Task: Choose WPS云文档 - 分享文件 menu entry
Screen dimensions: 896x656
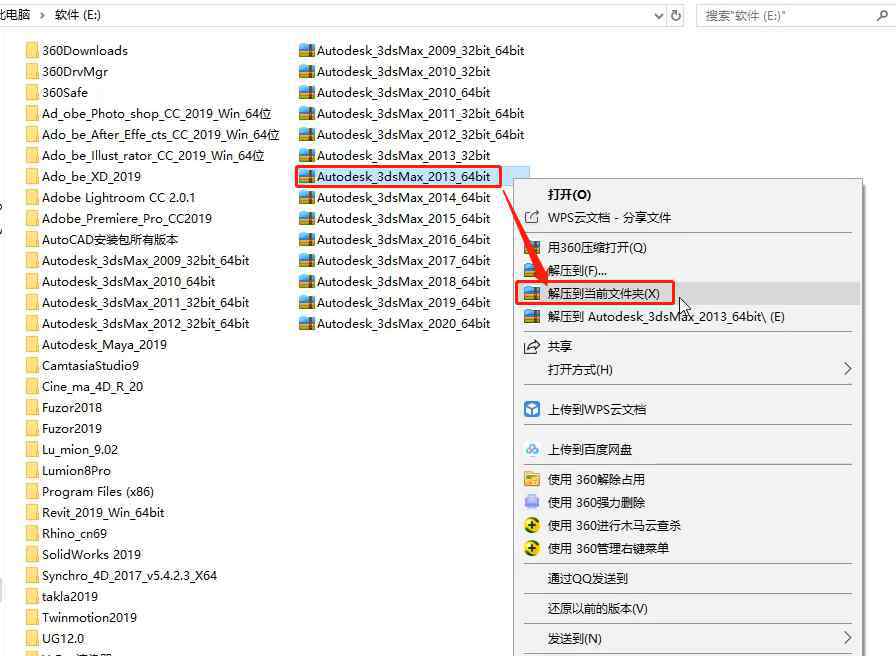Action: (x=688, y=218)
